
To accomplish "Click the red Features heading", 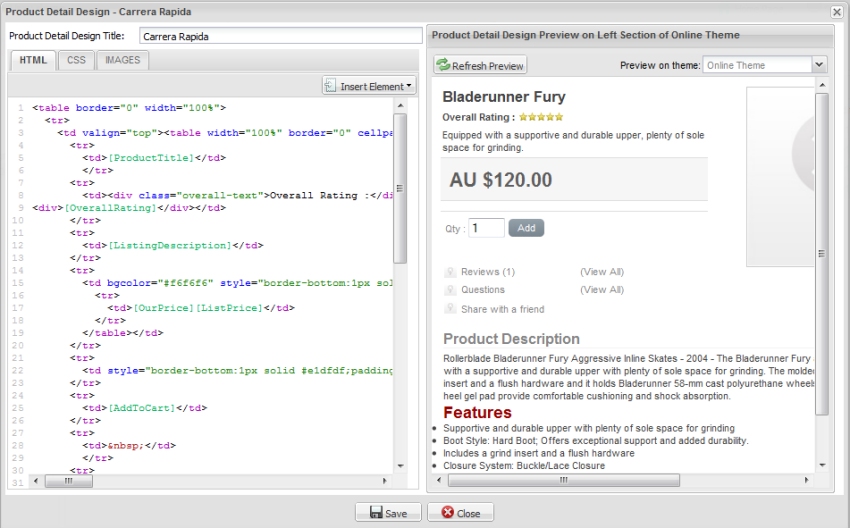I will [477, 413].
